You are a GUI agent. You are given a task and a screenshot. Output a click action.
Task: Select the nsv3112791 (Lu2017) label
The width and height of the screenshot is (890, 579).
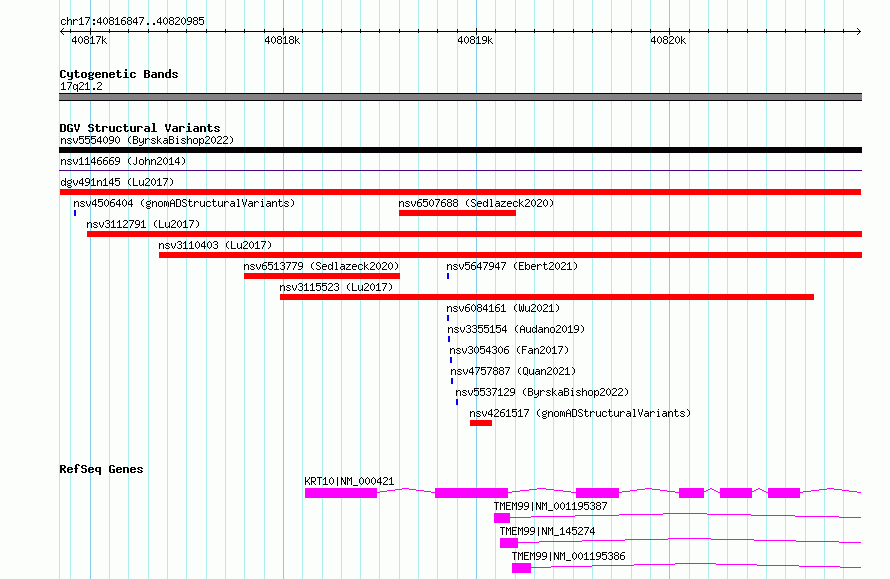tap(143, 224)
